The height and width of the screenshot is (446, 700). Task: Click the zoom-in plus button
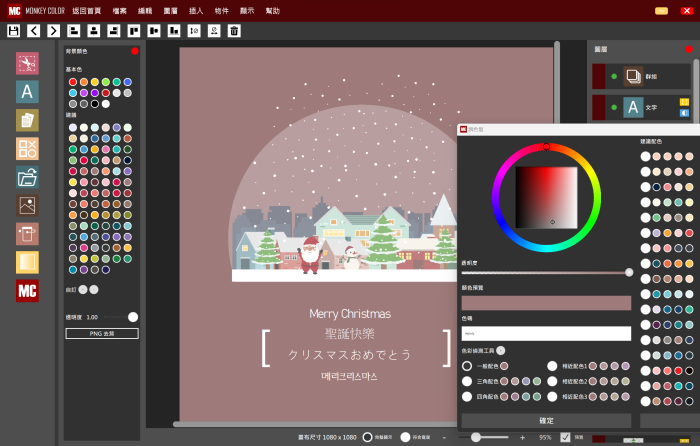pos(522,437)
